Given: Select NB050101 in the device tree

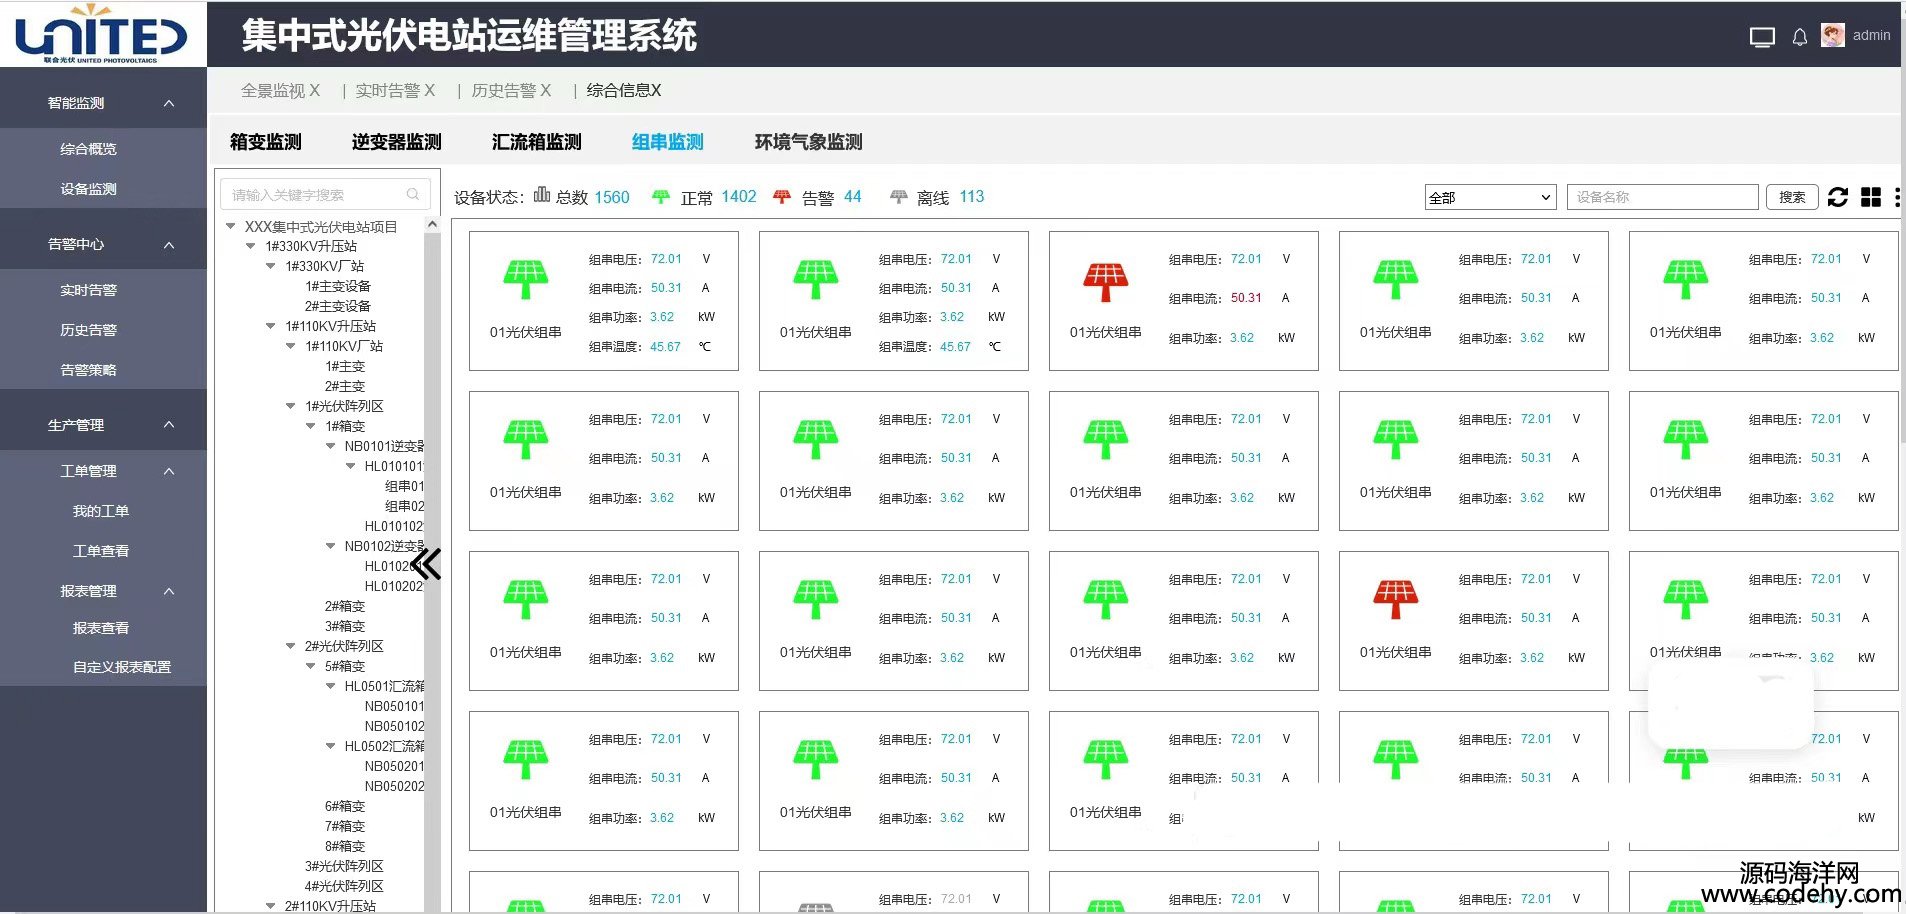Looking at the screenshot, I should 395,706.
